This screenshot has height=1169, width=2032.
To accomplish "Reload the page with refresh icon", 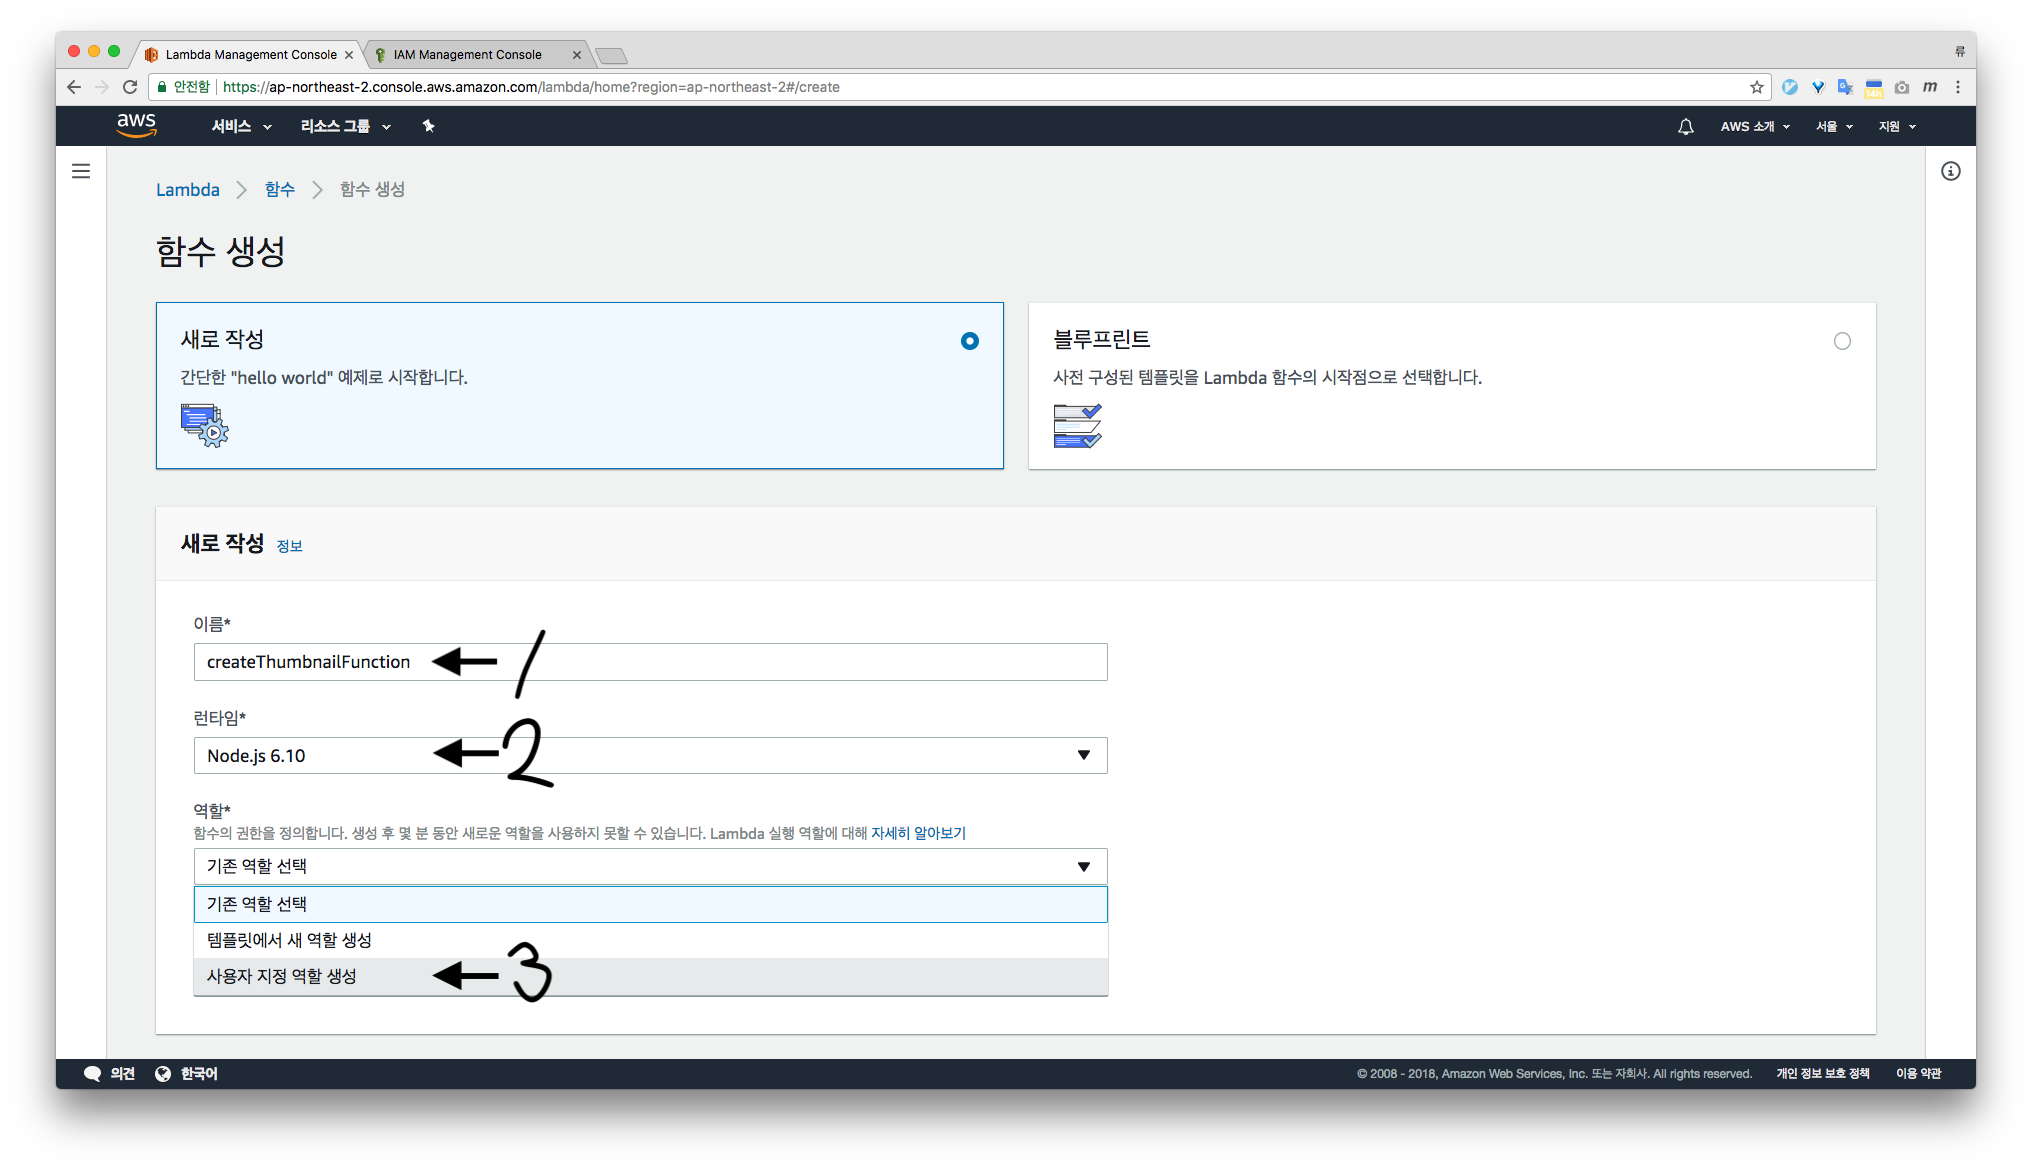I will point(130,87).
